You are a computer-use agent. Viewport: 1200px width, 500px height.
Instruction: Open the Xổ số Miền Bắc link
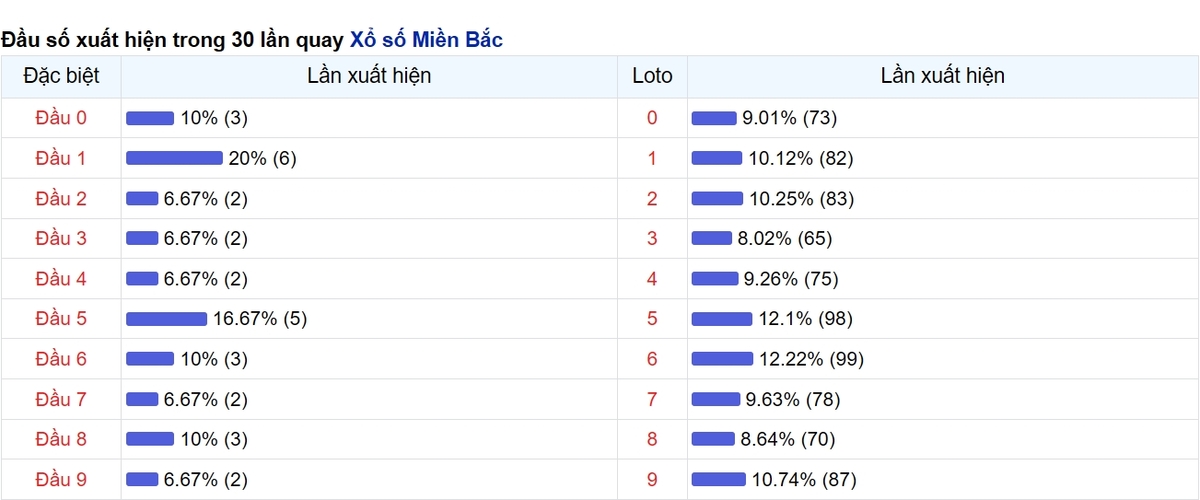426,40
